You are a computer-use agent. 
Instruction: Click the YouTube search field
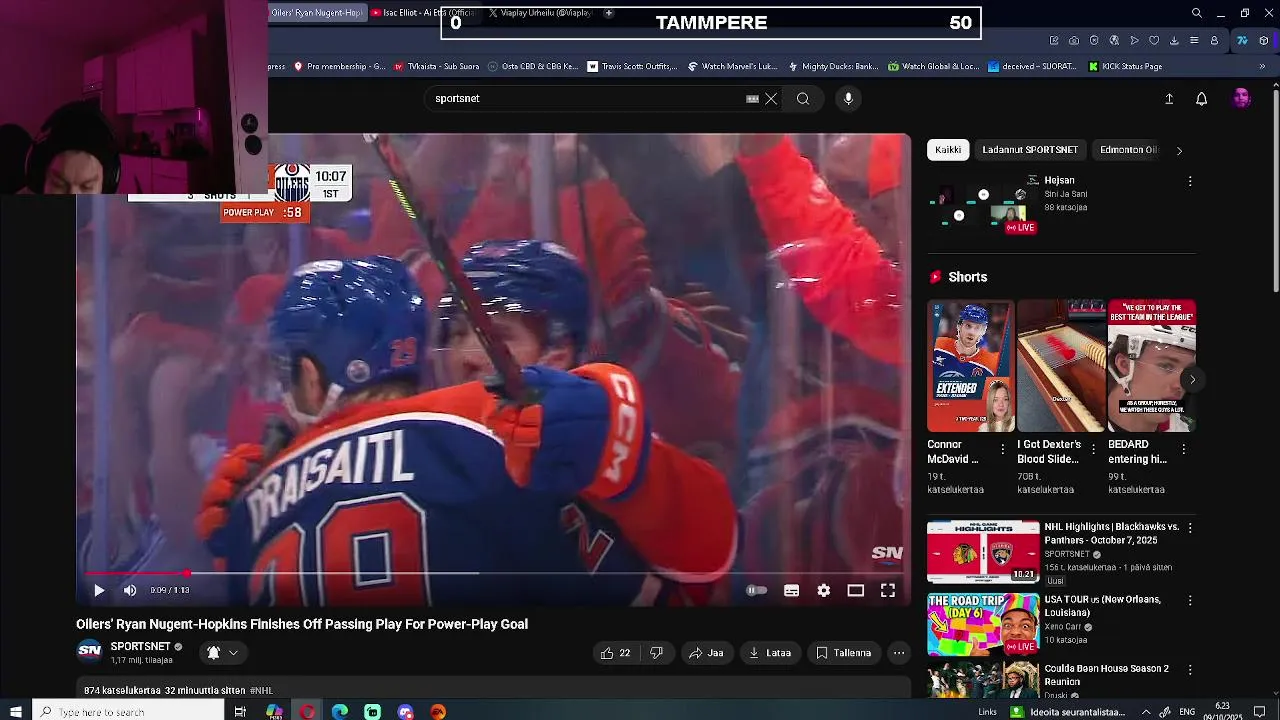pyautogui.click(x=585, y=99)
